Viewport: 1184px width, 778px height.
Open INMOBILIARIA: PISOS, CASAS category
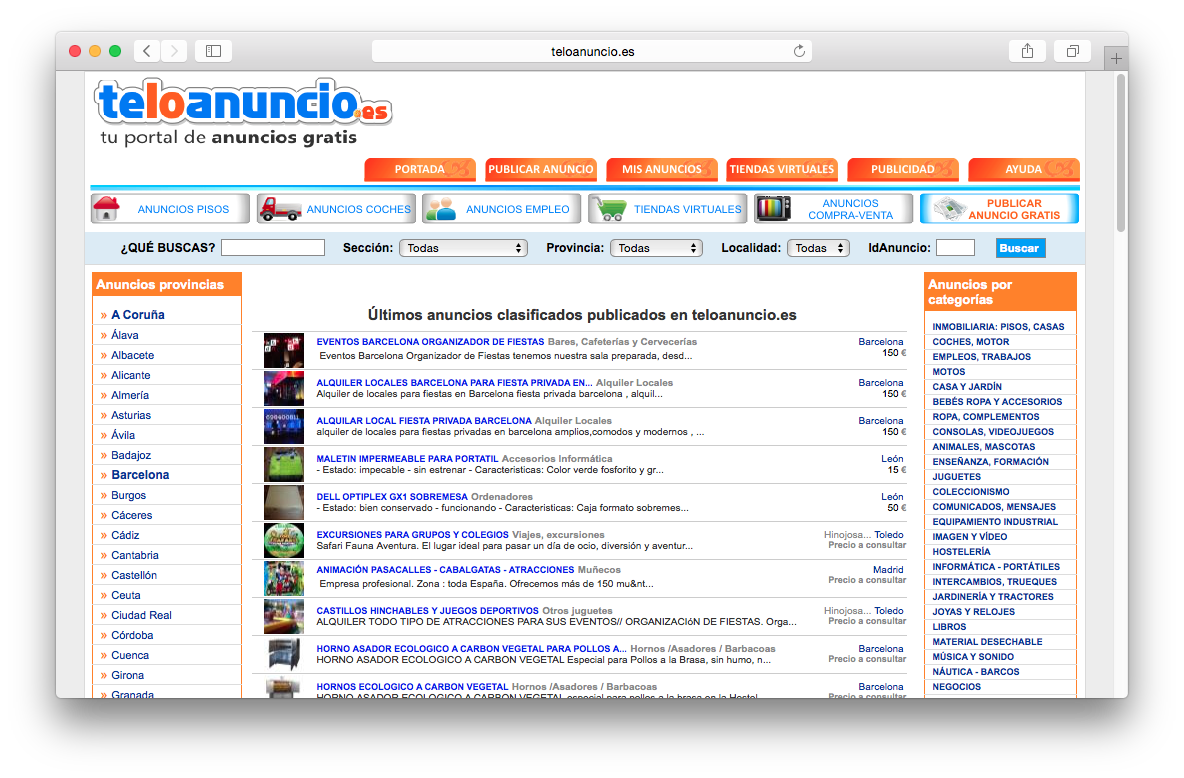pyautogui.click(x=998, y=327)
